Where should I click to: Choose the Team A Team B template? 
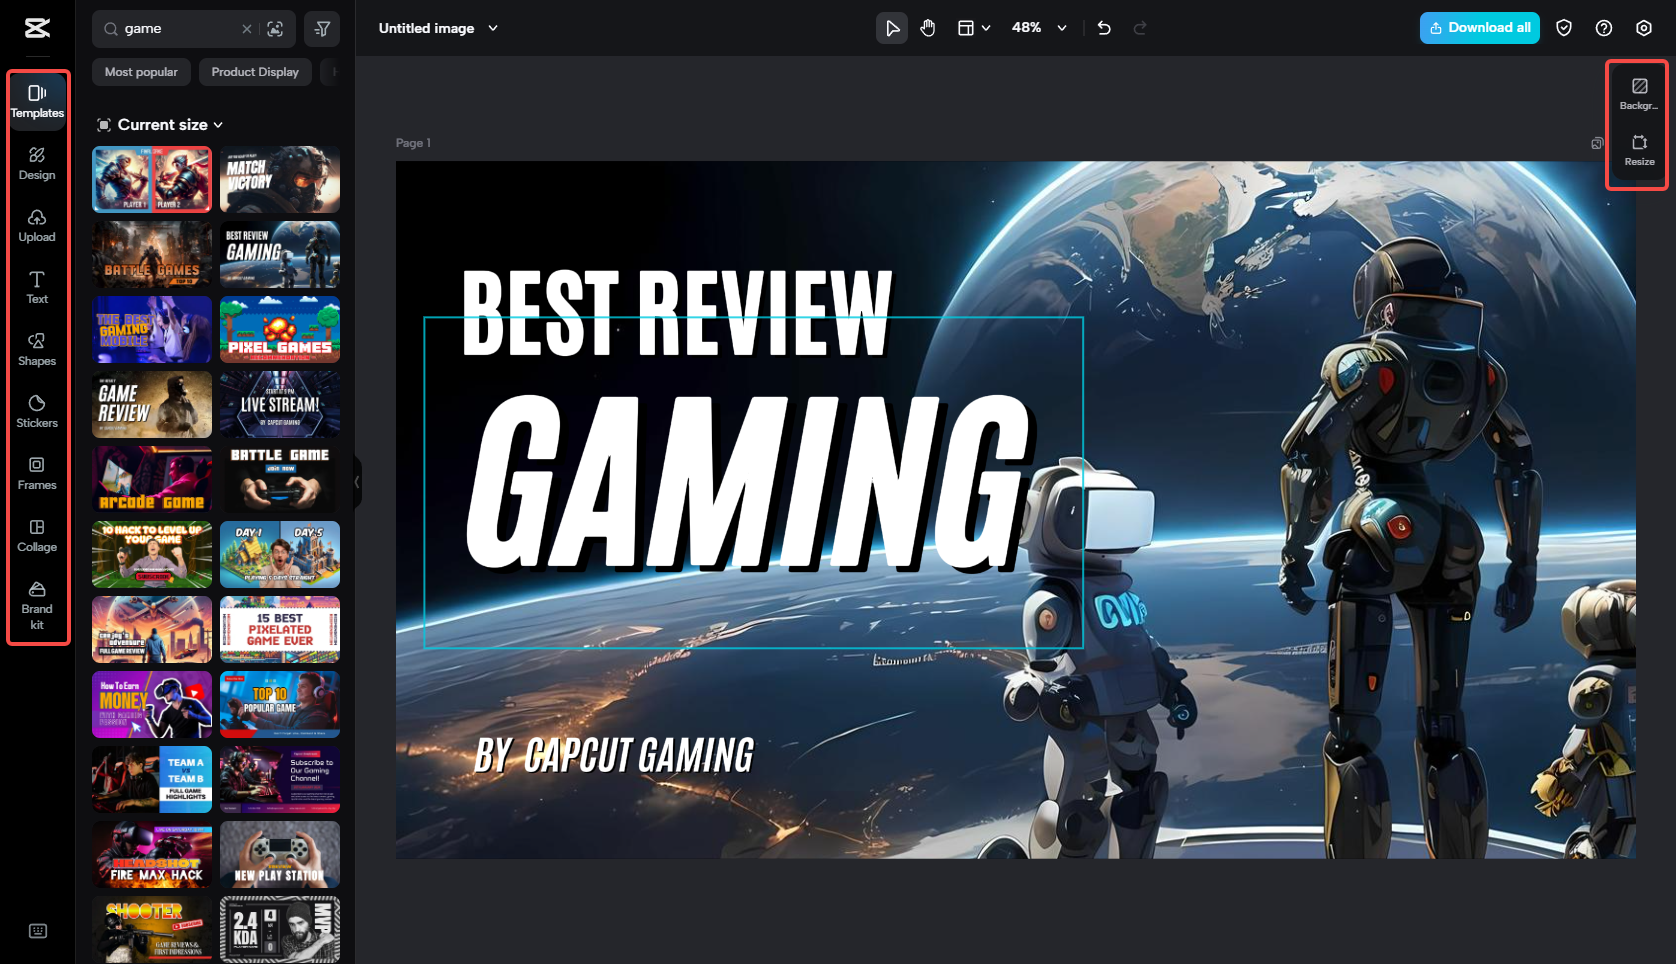point(152,780)
